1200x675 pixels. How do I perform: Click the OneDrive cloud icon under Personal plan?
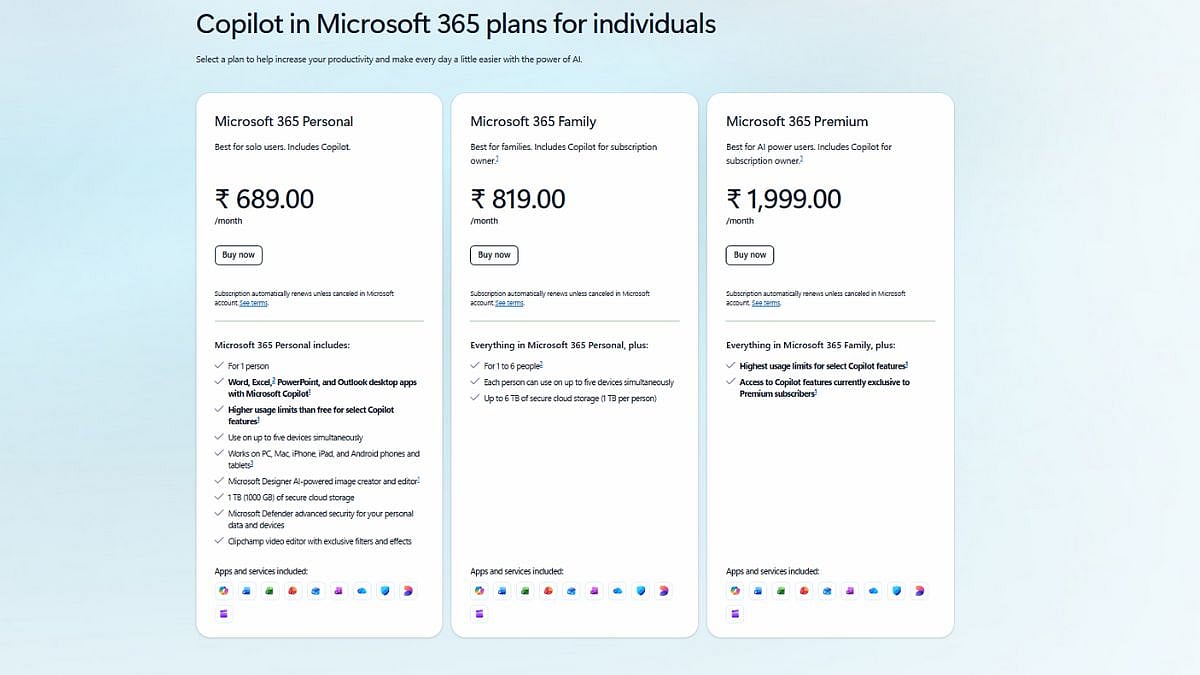361,590
